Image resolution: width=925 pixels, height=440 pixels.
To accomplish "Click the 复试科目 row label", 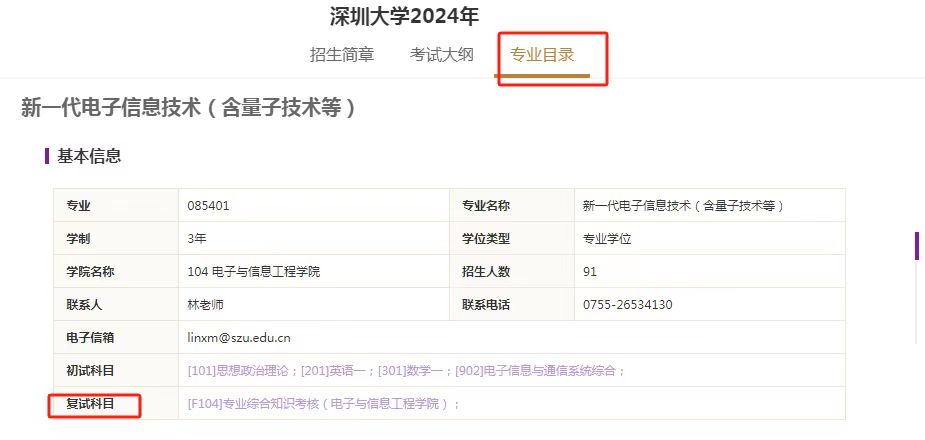I will point(91,404).
